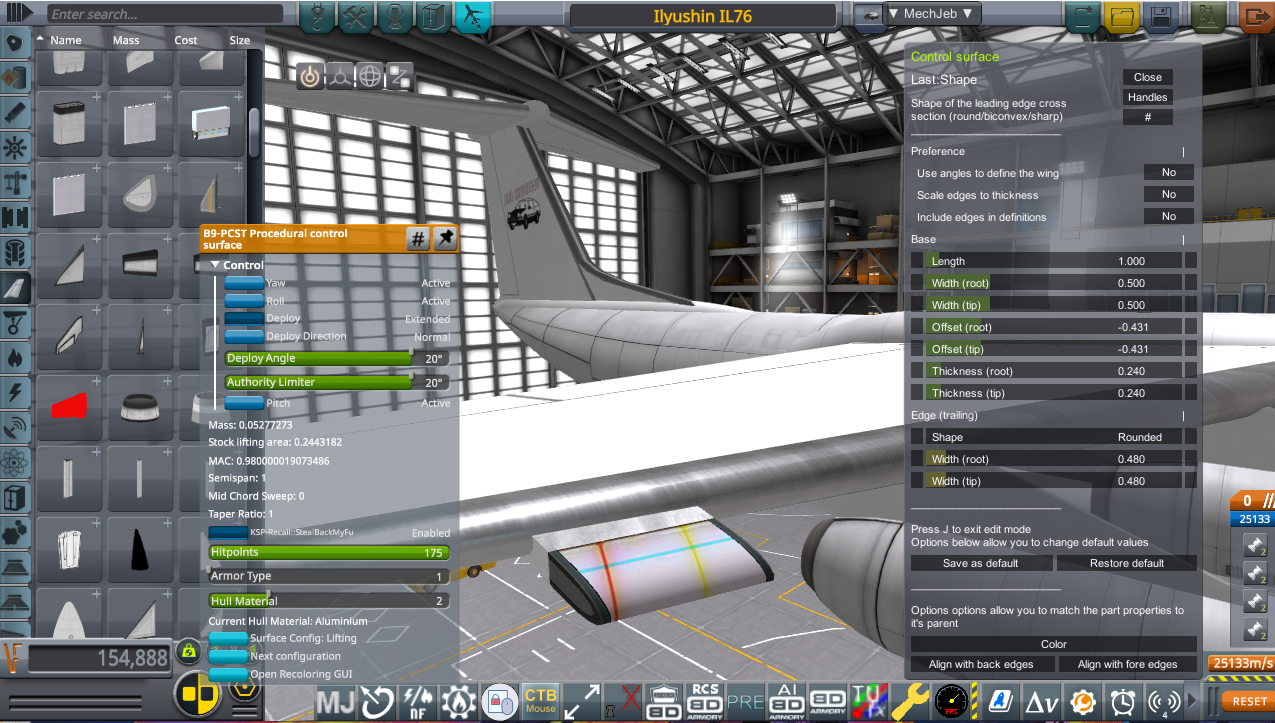Toggle KSP-Recall StealBackMyFunds Enabled button
Viewport: 1275px width, 723px height.
[228, 533]
